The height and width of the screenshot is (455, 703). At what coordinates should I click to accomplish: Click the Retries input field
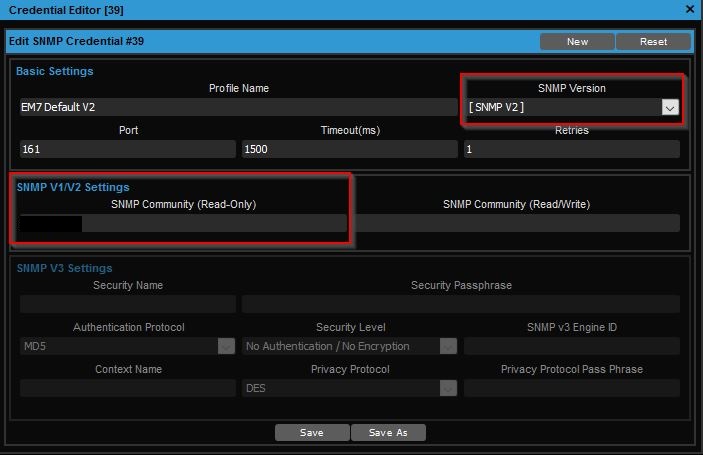click(571, 149)
